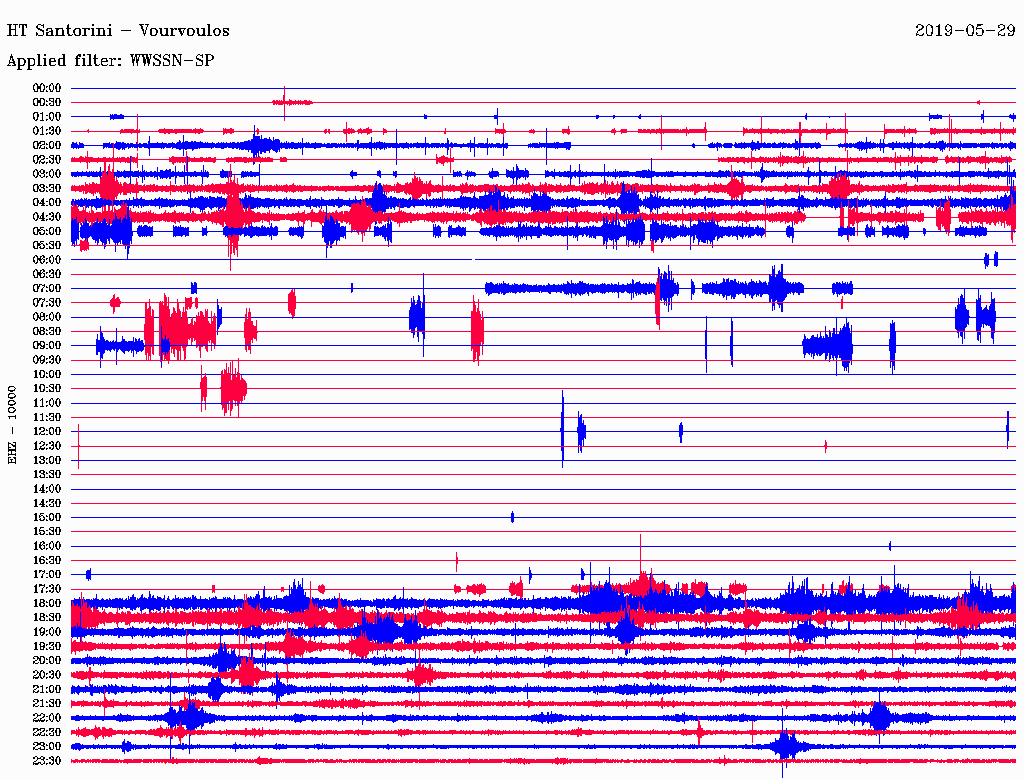
Task: Select the 01:00 time label
Action: [47, 117]
